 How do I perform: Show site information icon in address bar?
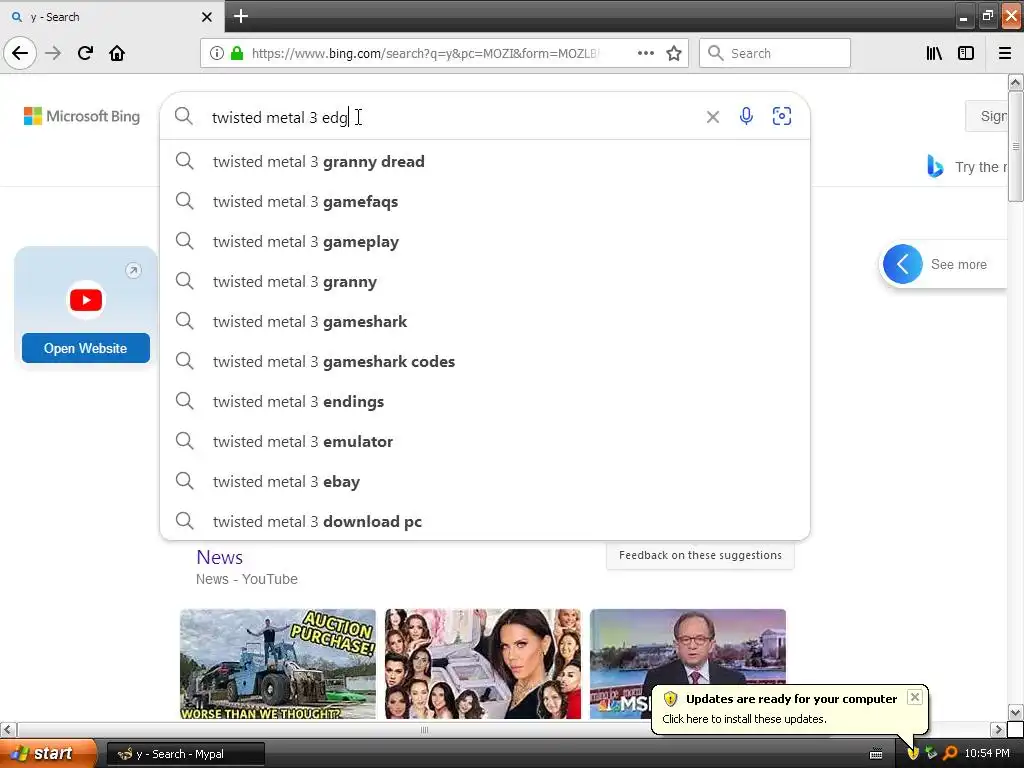tap(217, 53)
